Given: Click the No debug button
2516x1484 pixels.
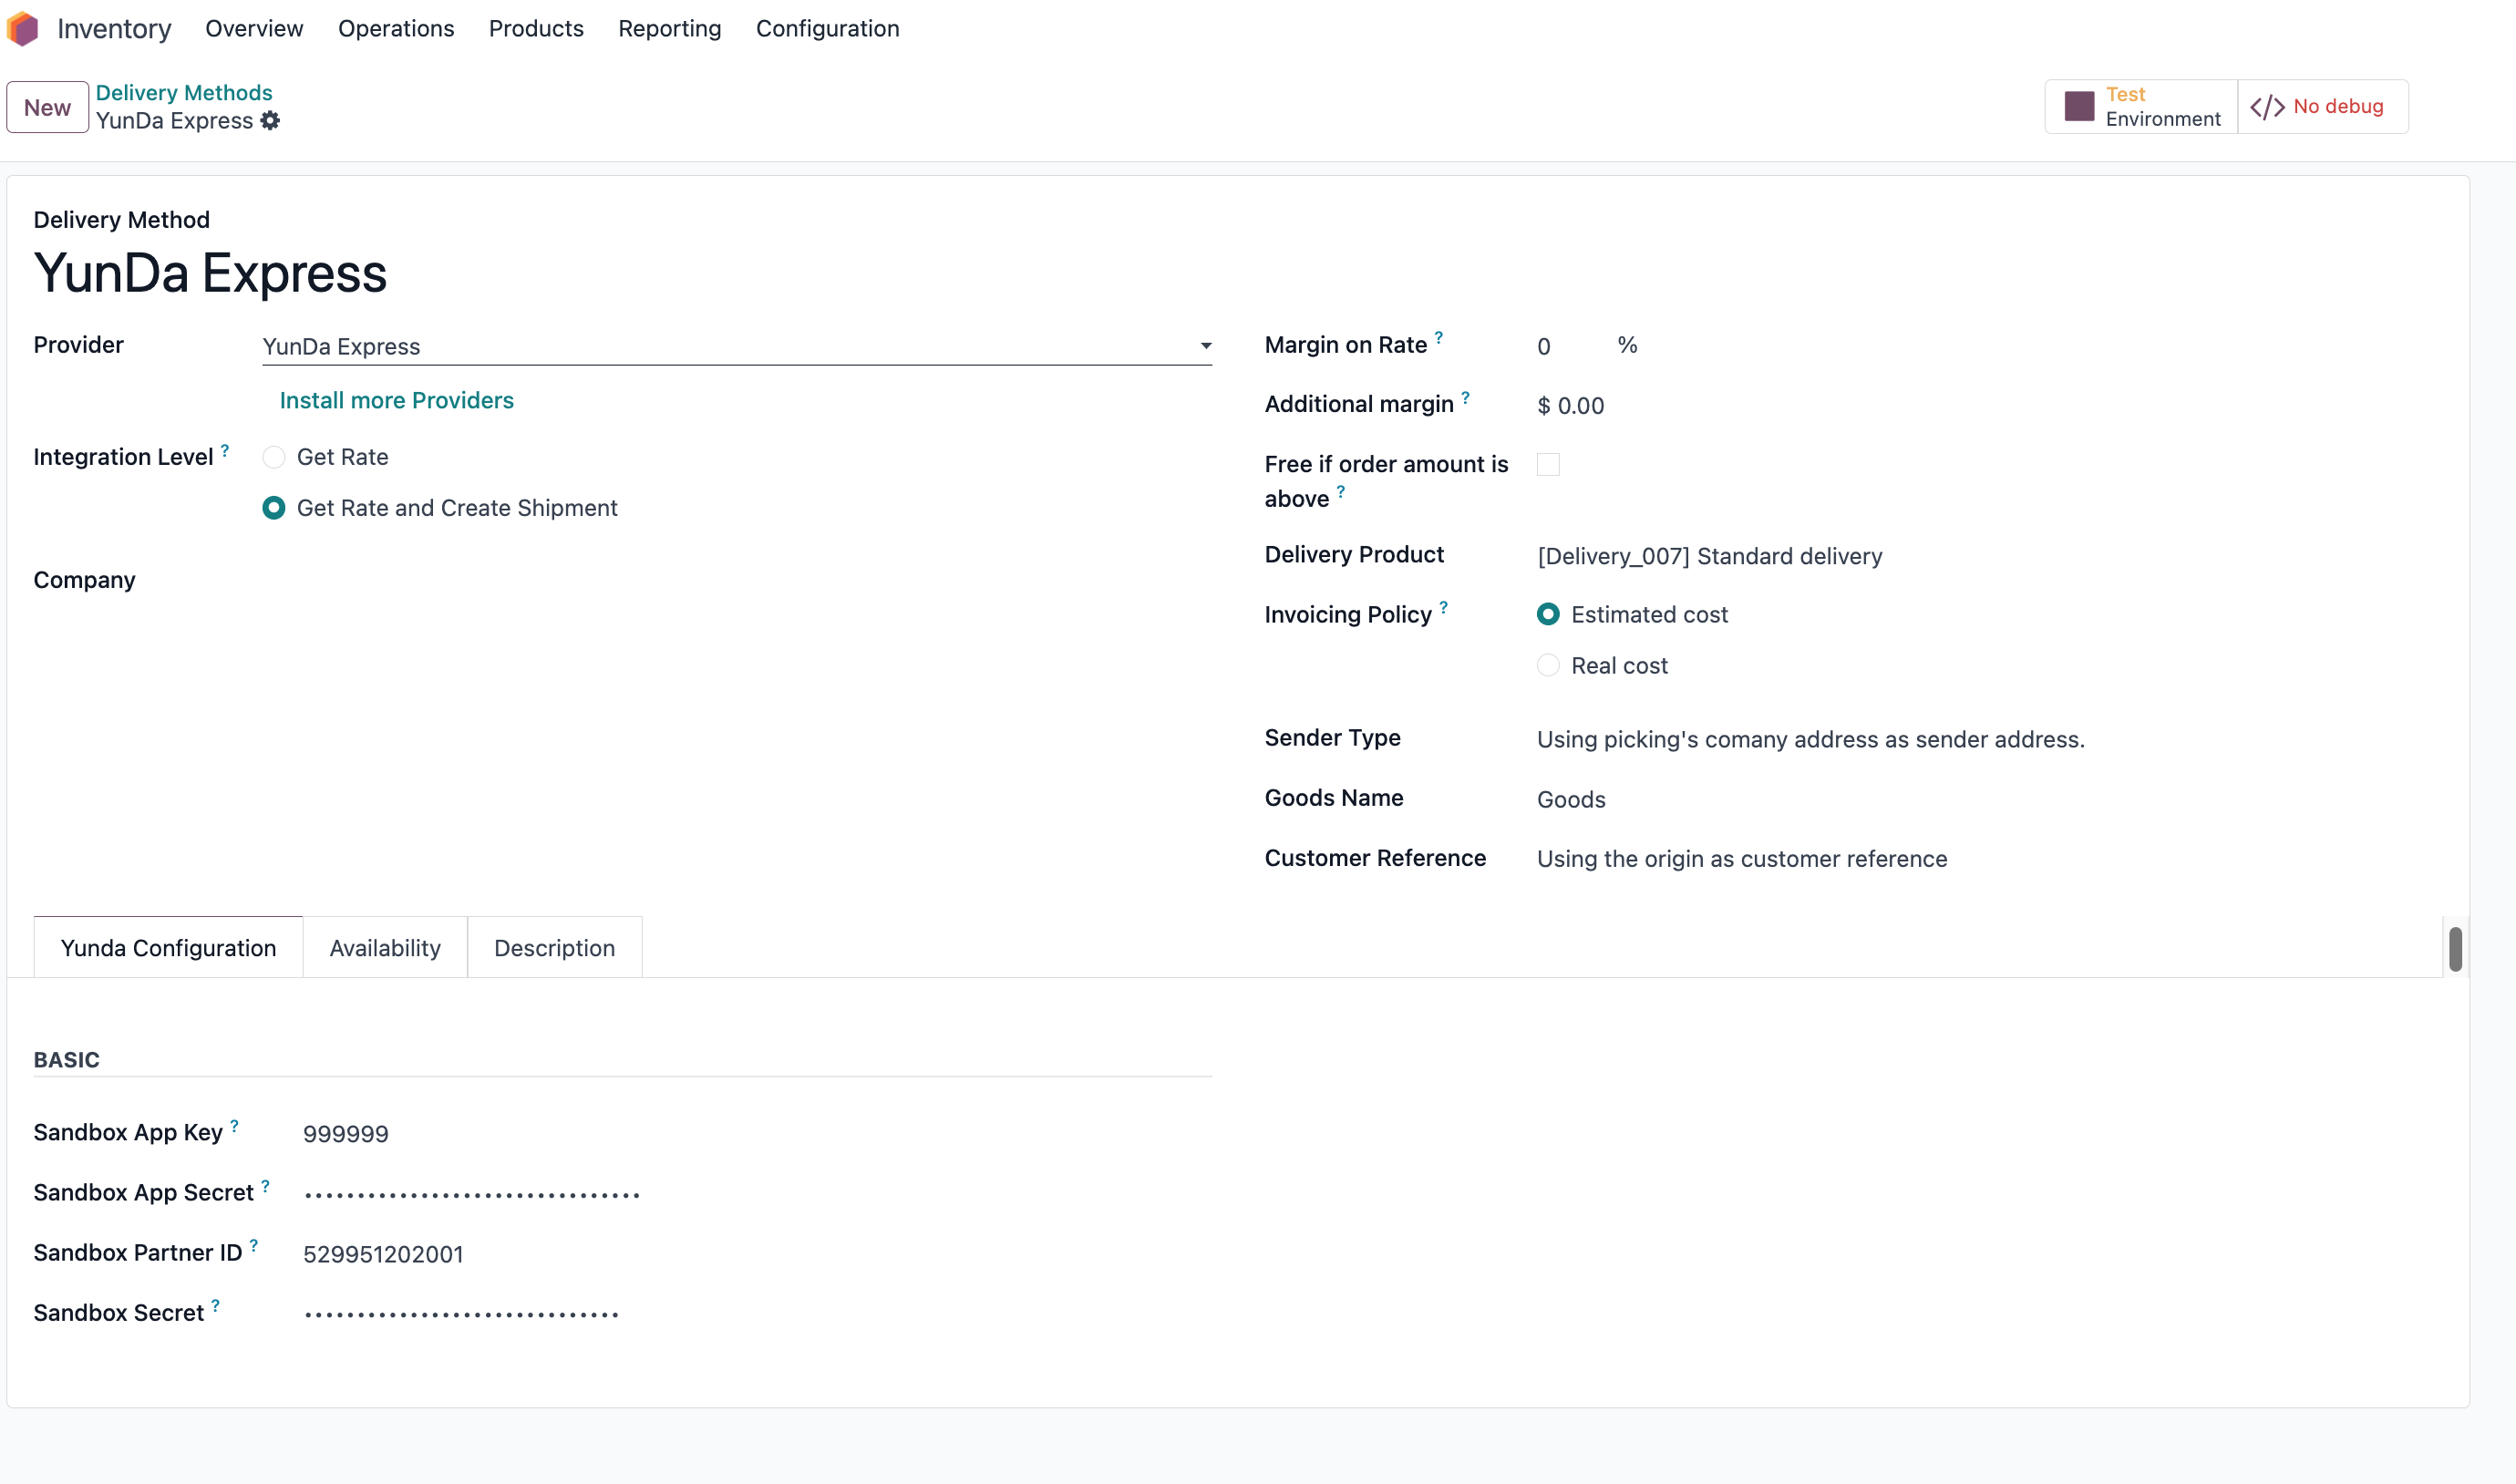Looking at the screenshot, I should [2322, 107].
